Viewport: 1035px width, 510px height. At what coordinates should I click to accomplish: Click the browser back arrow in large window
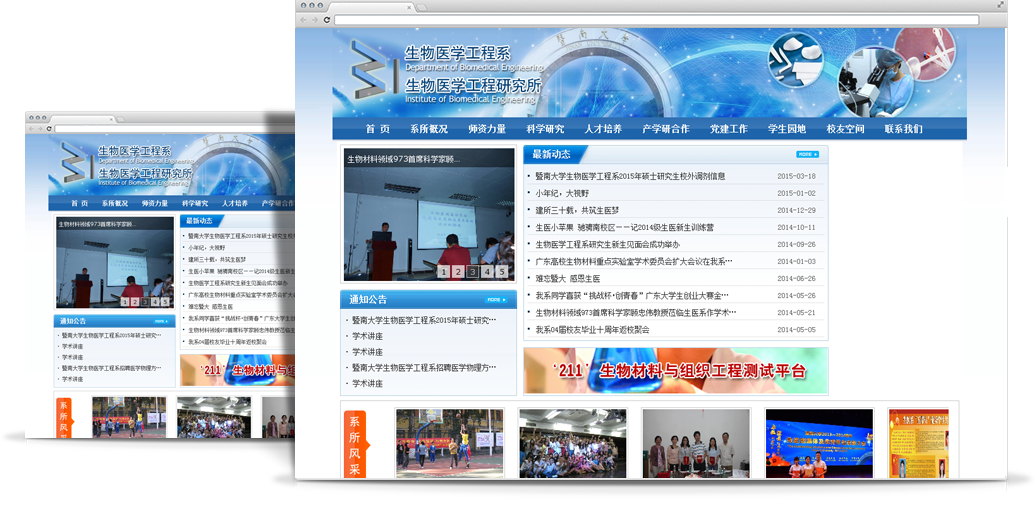pos(304,20)
